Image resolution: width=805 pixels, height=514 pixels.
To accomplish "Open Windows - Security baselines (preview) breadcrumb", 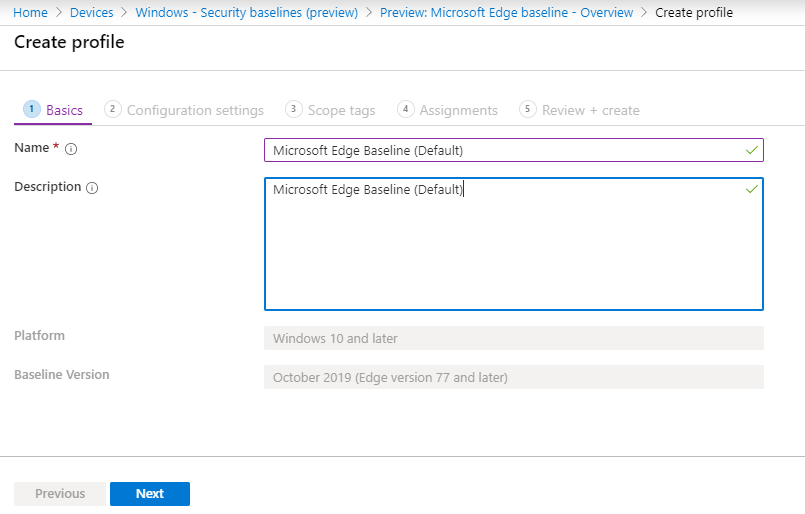I will tap(246, 12).
